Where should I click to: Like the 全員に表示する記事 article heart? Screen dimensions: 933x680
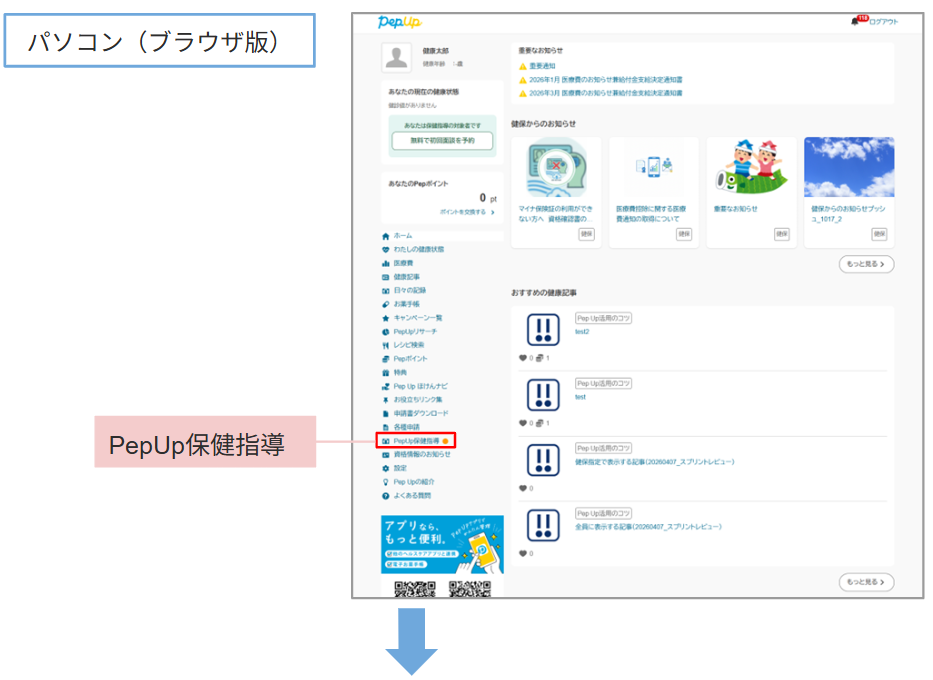[x=523, y=554]
